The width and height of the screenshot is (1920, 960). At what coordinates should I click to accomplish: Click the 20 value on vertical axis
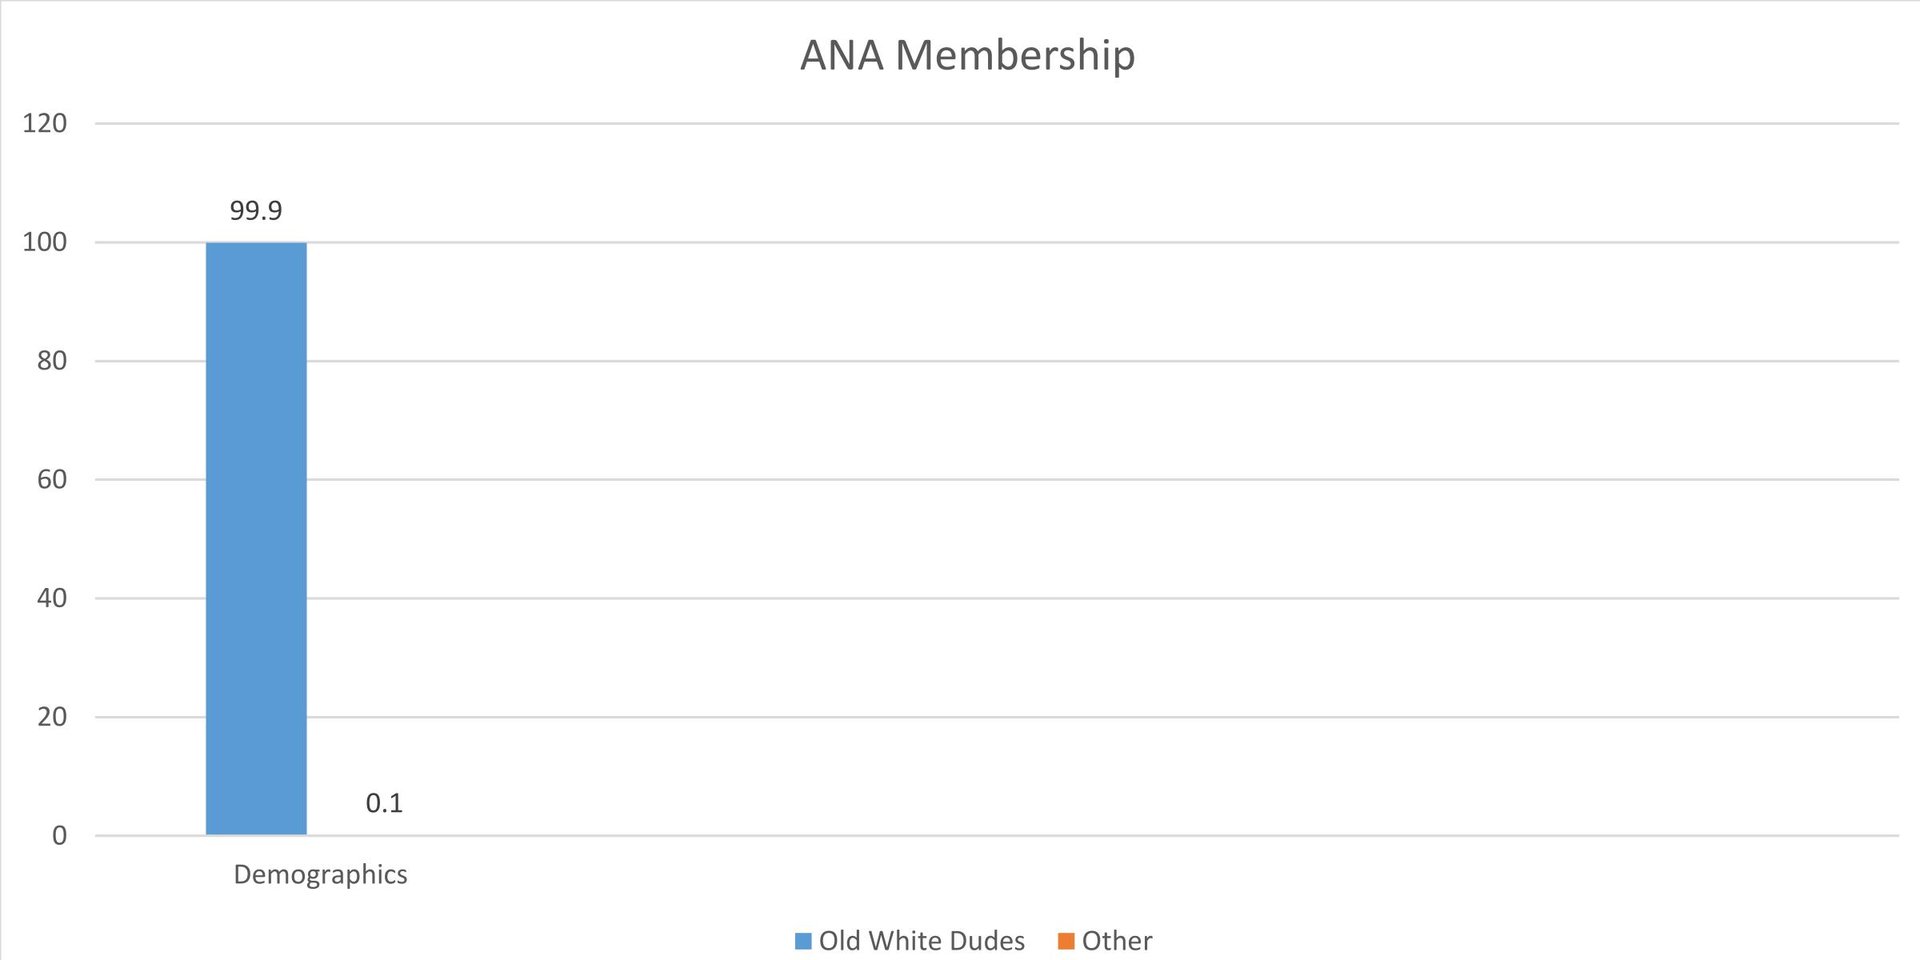(x=52, y=717)
